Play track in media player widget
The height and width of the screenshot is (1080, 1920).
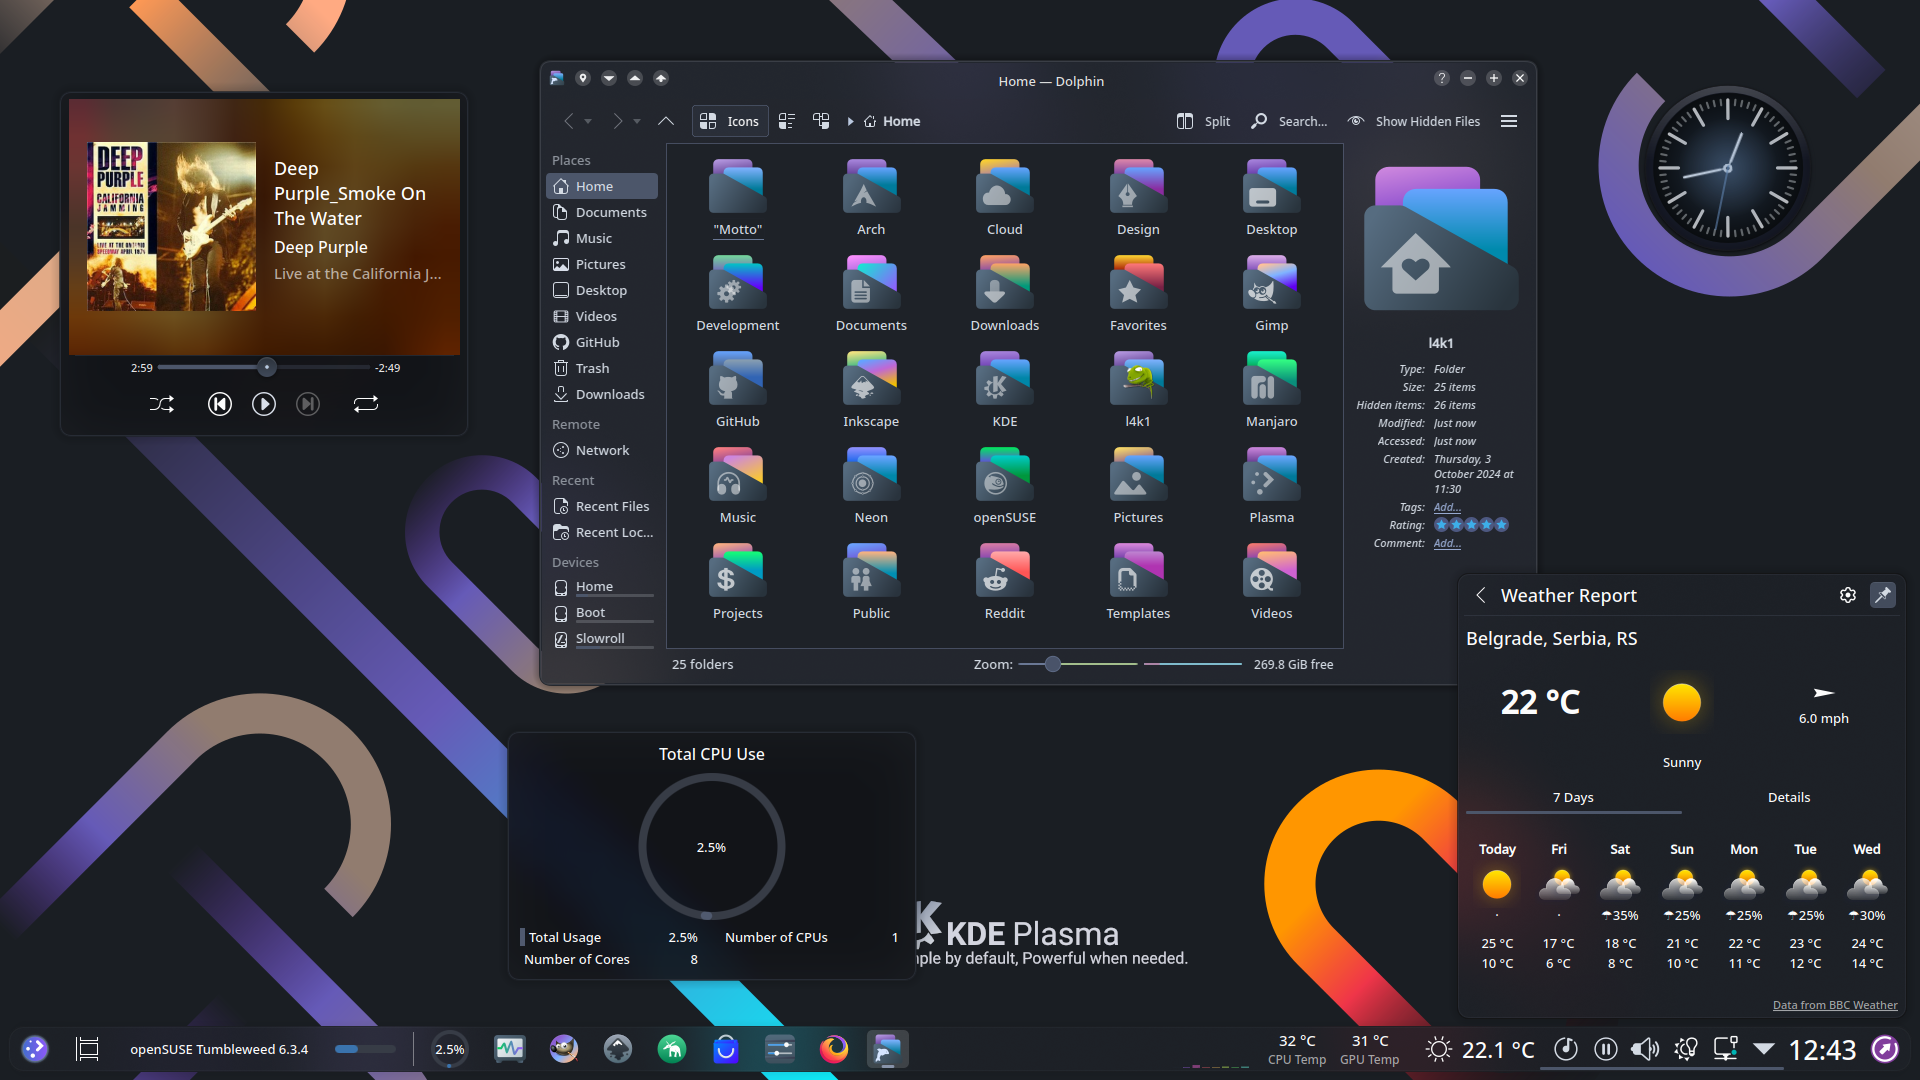pyautogui.click(x=264, y=404)
